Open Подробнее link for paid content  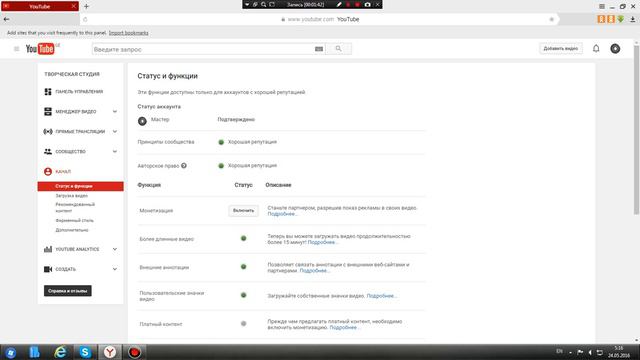[x=344, y=327]
